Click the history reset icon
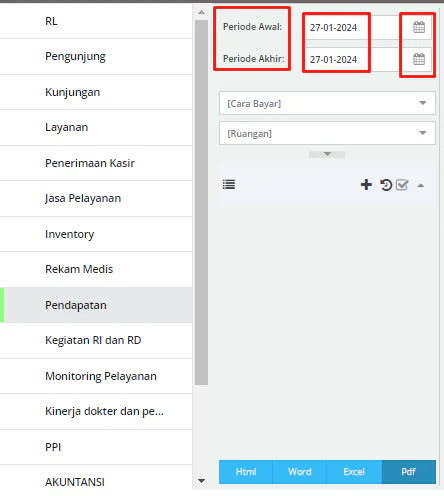 pyautogui.click(x=386, y=185)
